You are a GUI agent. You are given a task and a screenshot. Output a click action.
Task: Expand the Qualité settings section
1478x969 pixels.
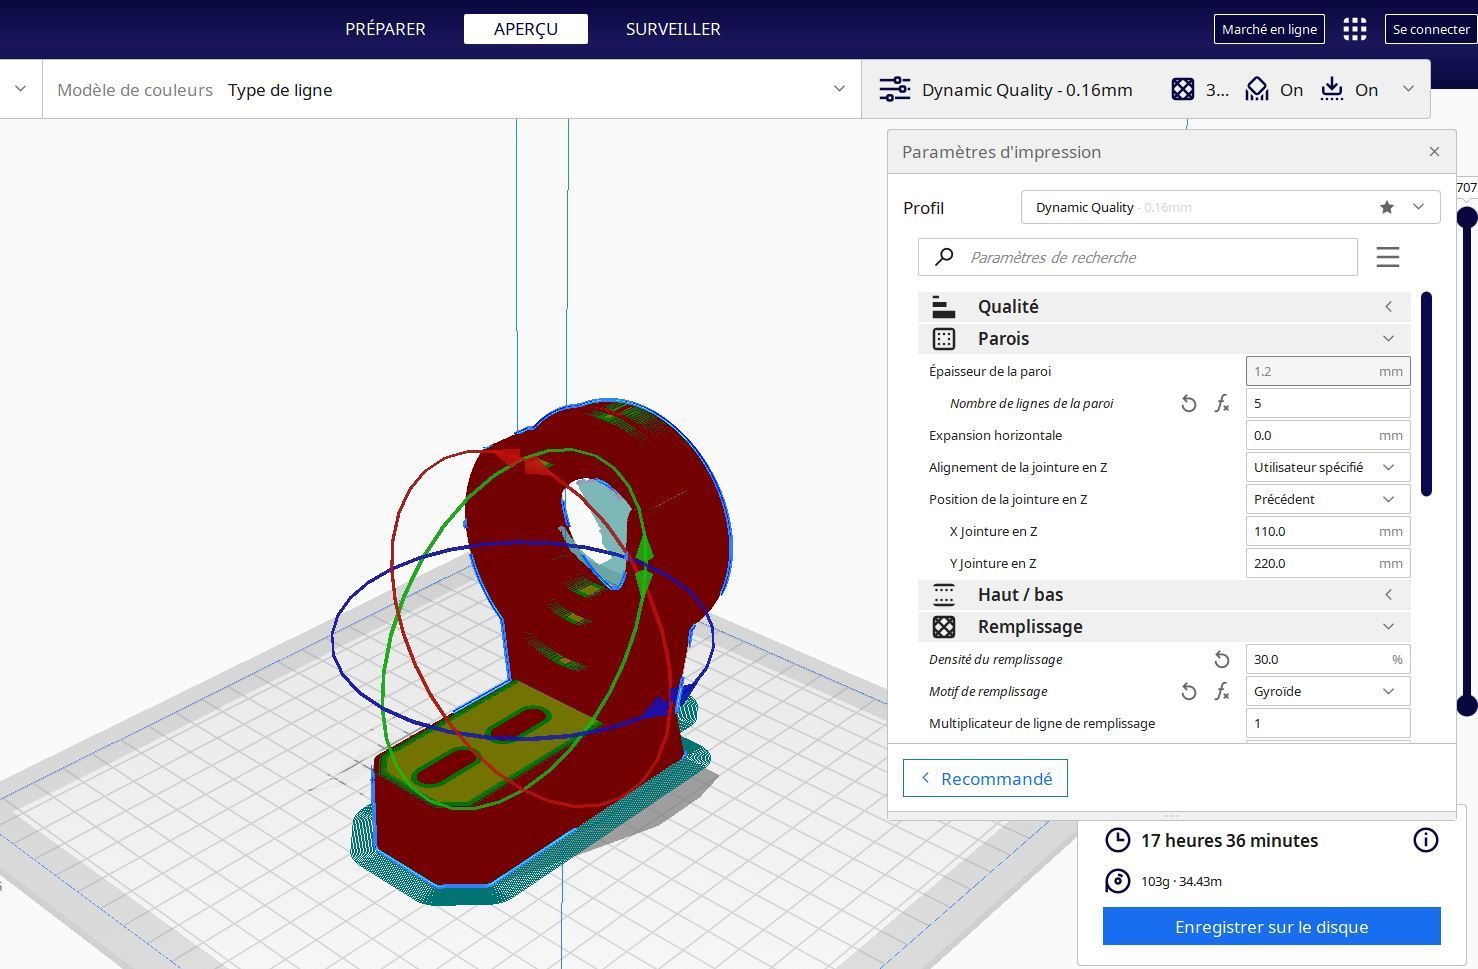pyautogui.click(x=1164, y=307)
